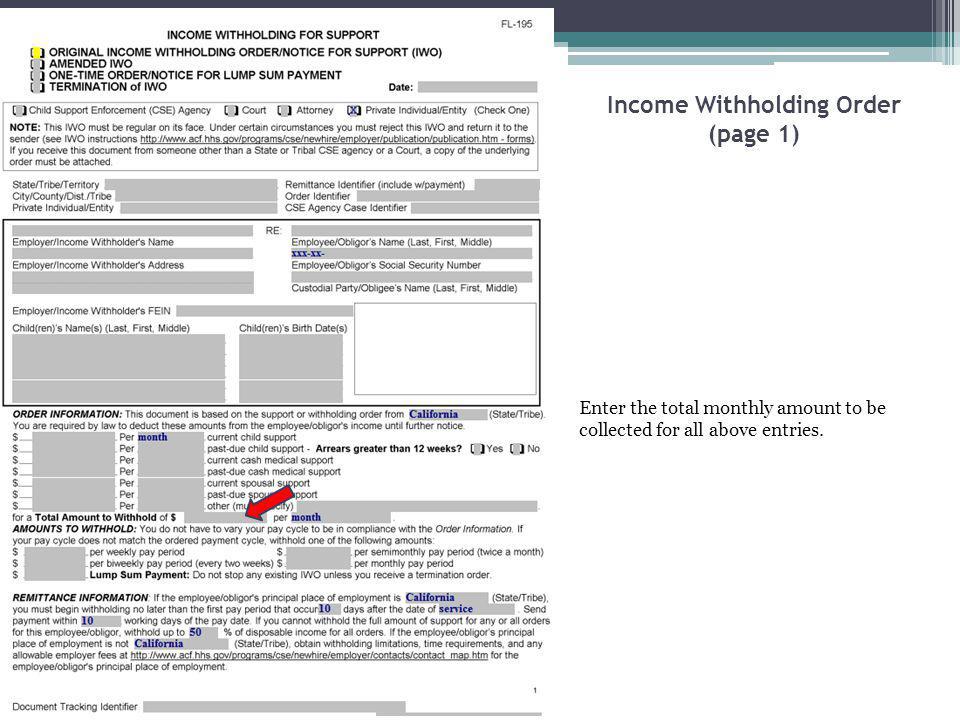Click the heading 'INCOME WITHHOLDING FOR SUPPORT'
960x720 pixels.
273,36
